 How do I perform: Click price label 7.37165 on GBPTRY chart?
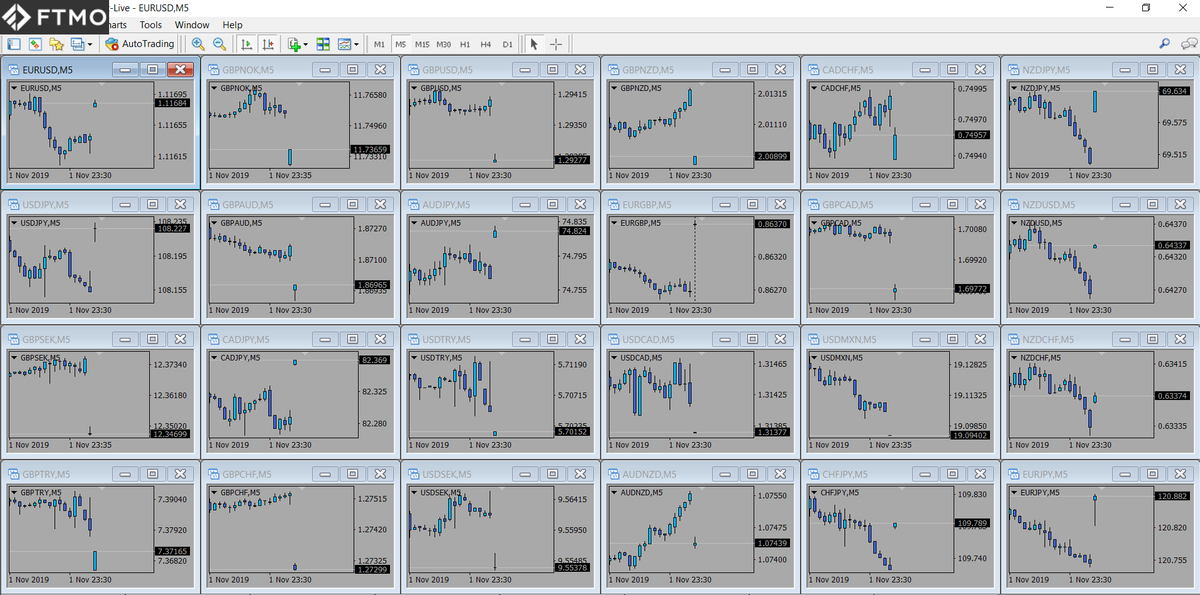(173, 551)
